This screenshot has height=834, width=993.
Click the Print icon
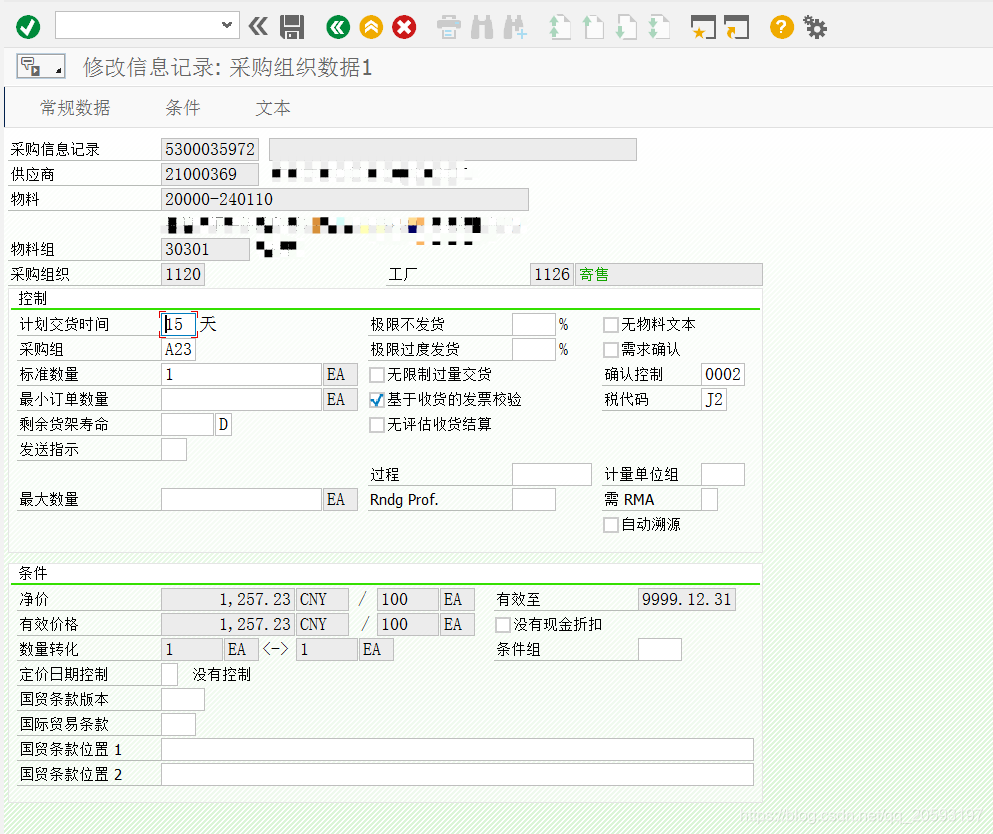(x=449, y=27)
